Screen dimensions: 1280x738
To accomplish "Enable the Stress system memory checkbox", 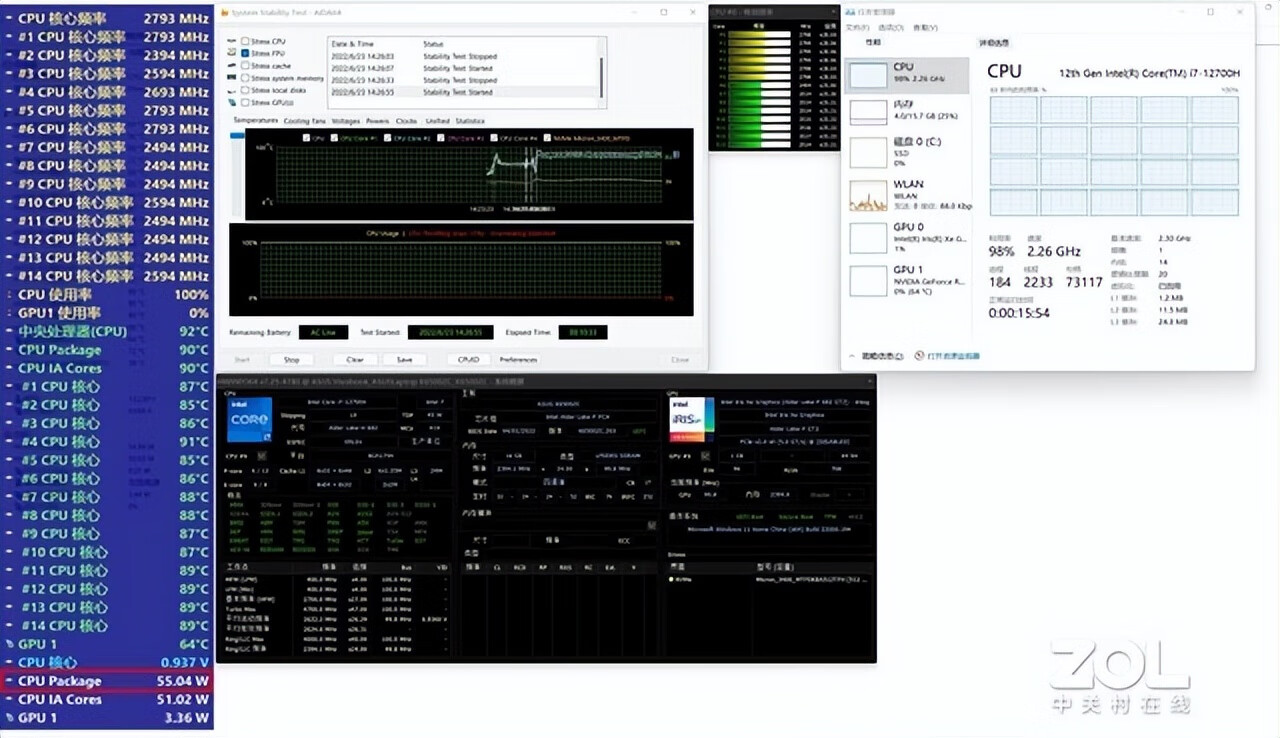I will (x=245, y=78).
